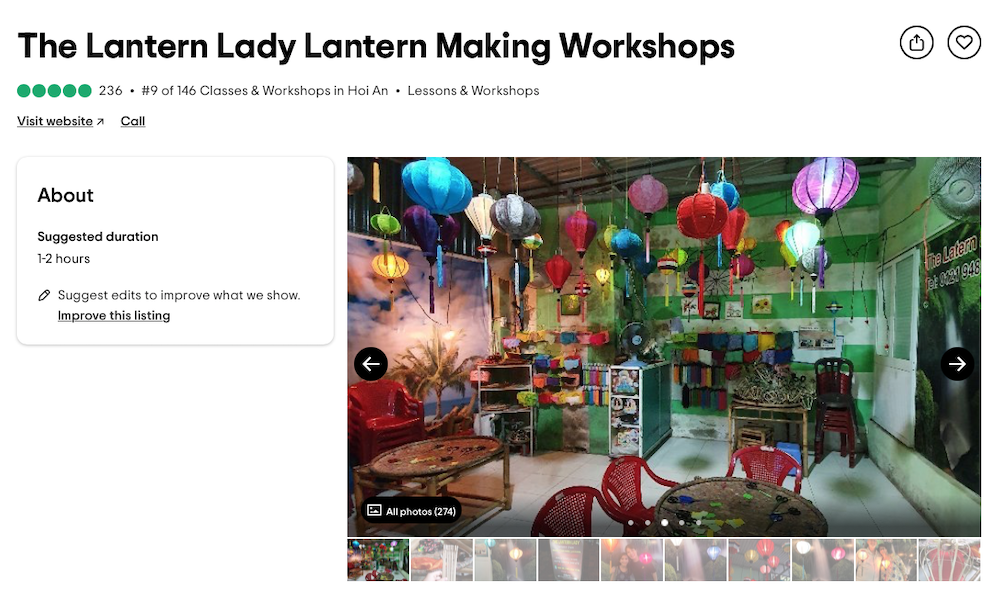Select the second photo thumbnail

pos(441,559)
